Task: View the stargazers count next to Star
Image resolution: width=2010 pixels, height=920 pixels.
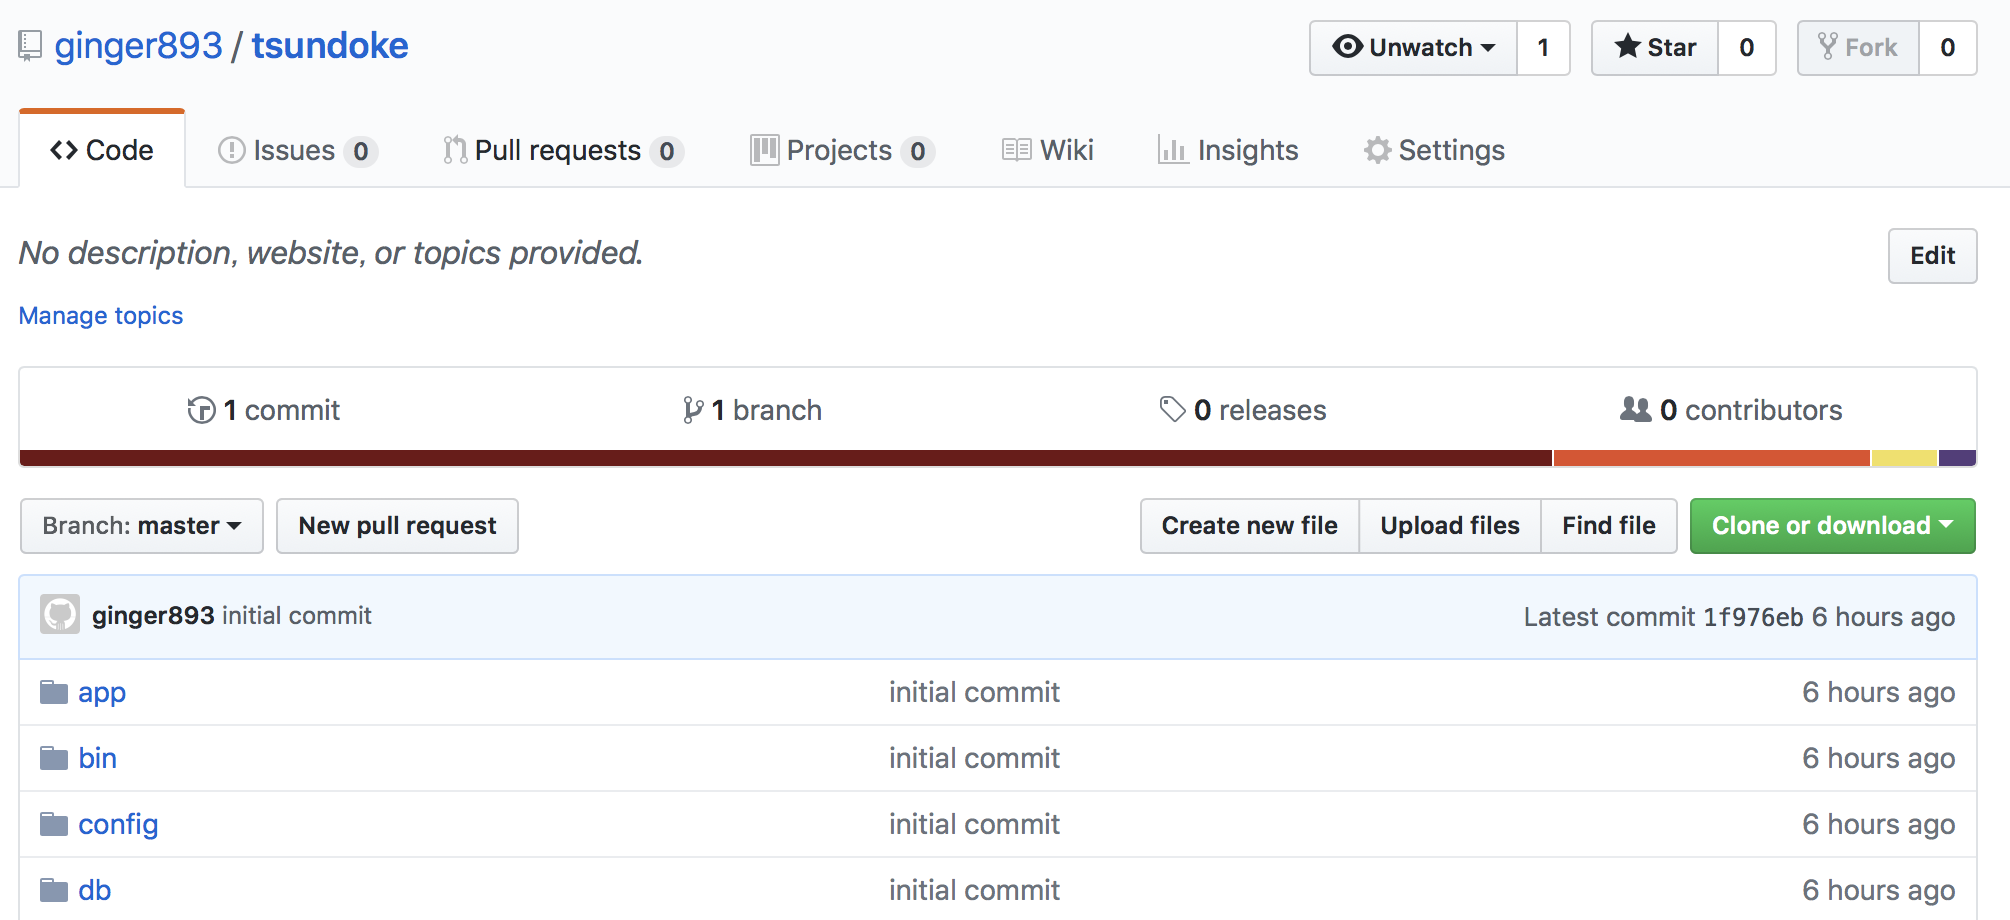Action: click(1747, 48)
